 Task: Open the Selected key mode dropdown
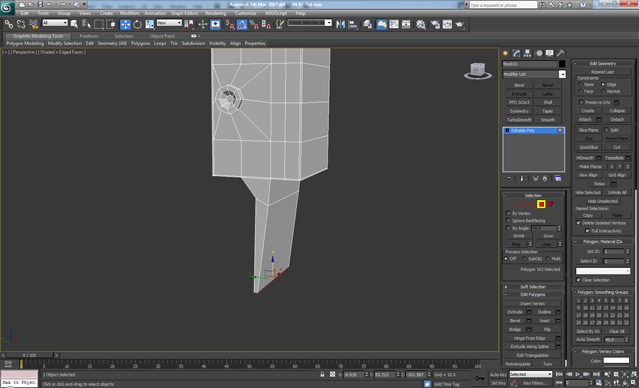pos(531,374)
